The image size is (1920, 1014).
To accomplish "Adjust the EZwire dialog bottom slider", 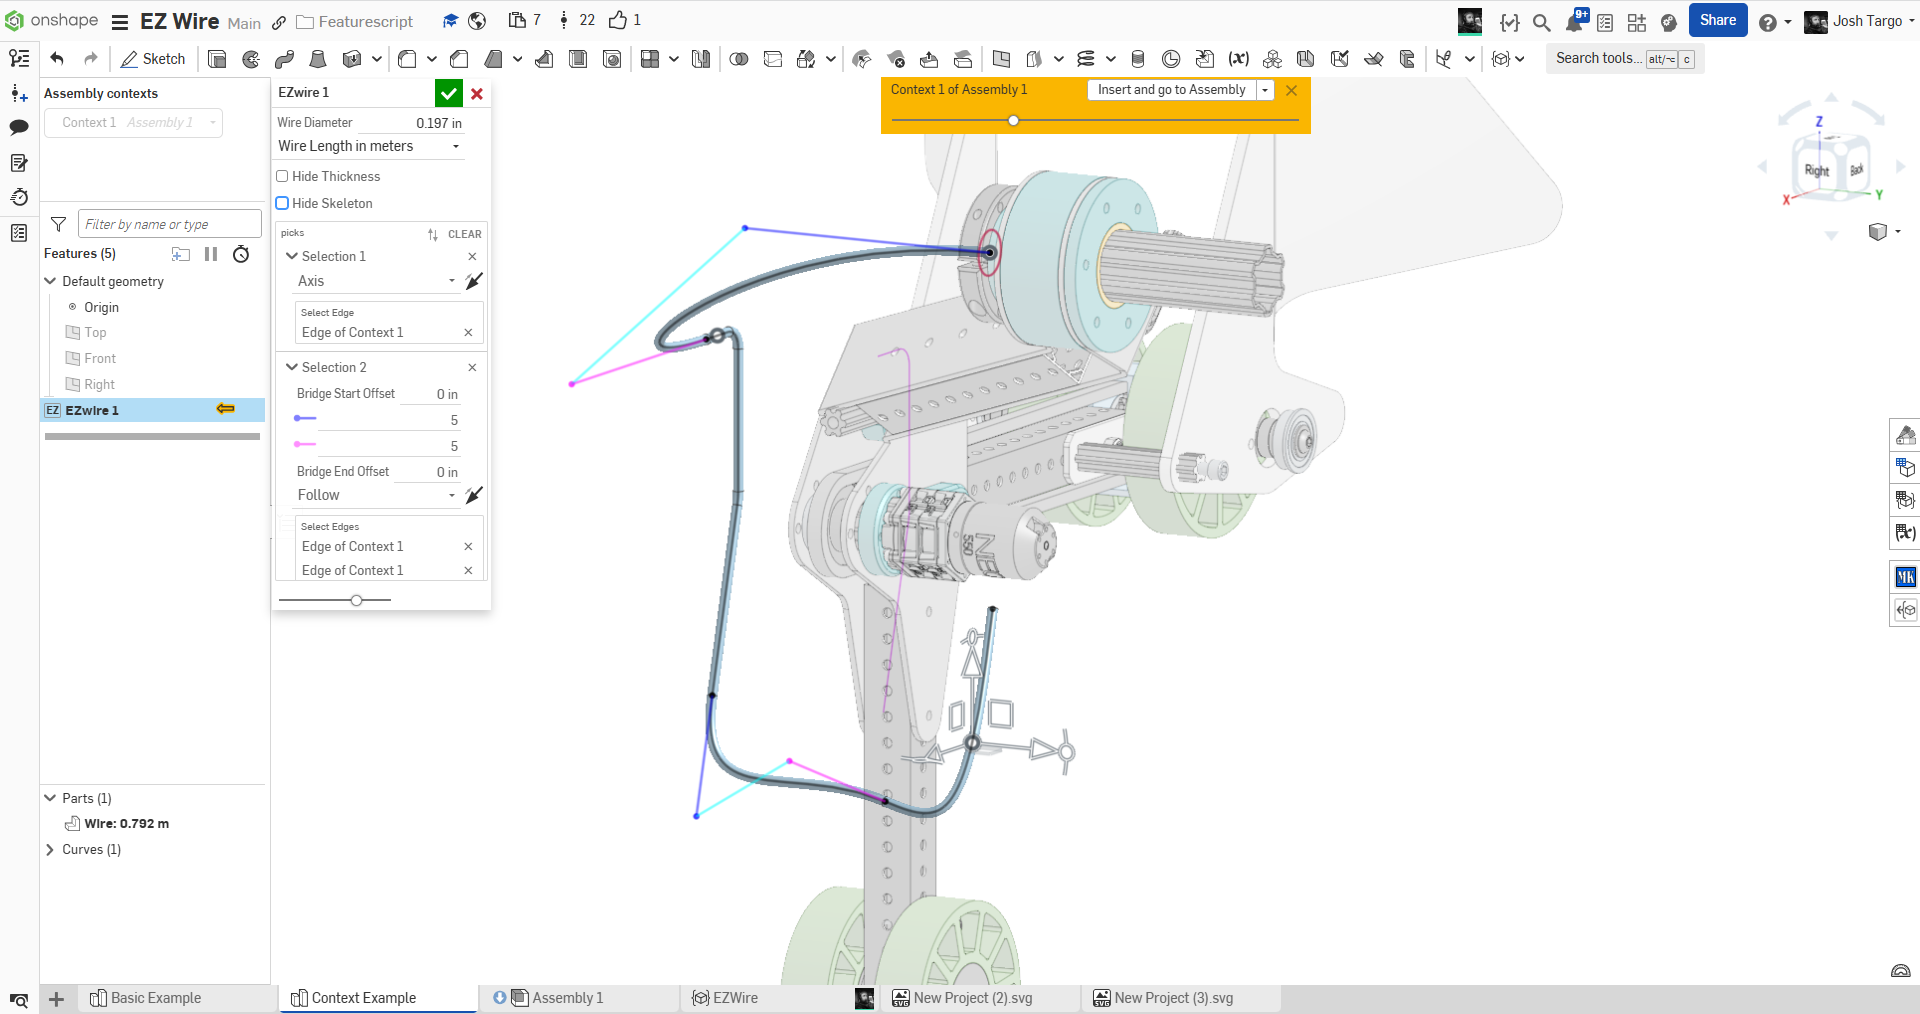I will [356, 600].
